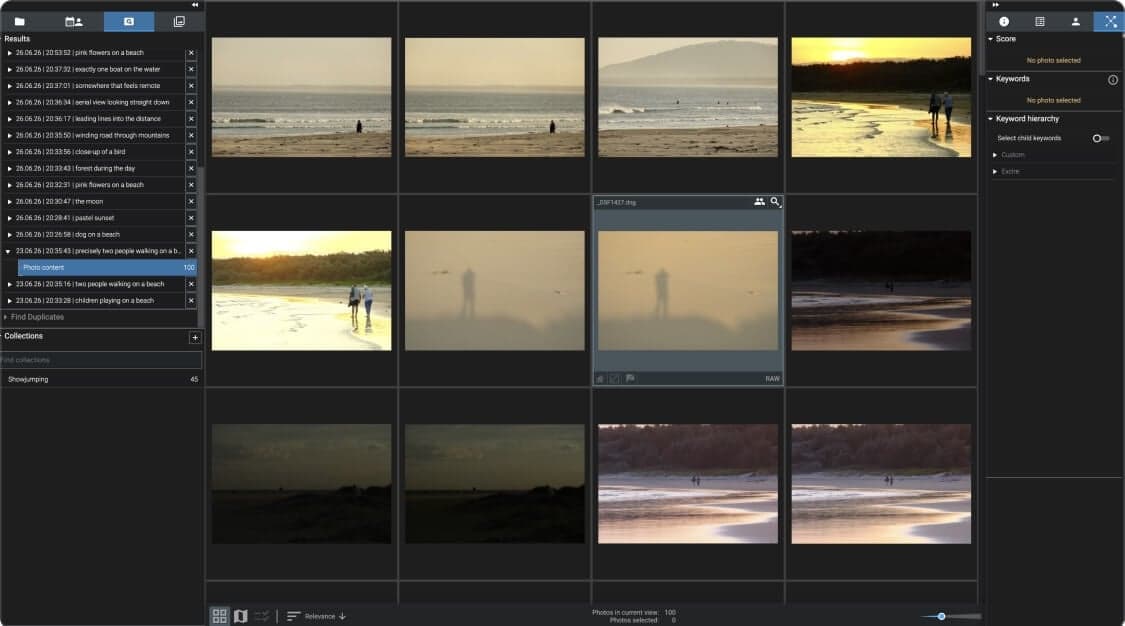
Task: Remove 'close-up of a bird' result
Action: [x=191, y=152]
